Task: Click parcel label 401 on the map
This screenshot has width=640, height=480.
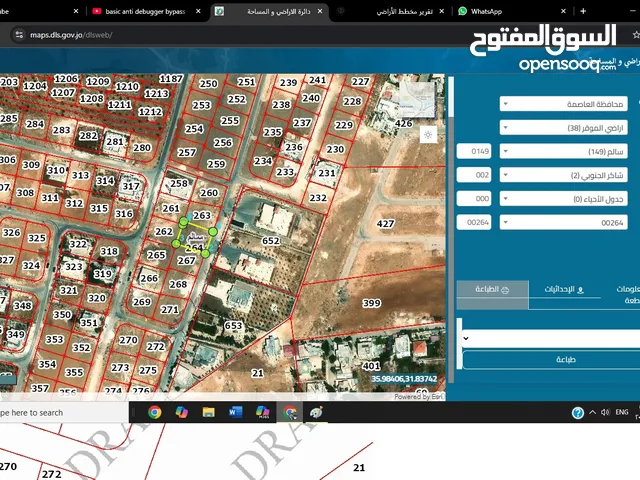Action: (371, 366)
